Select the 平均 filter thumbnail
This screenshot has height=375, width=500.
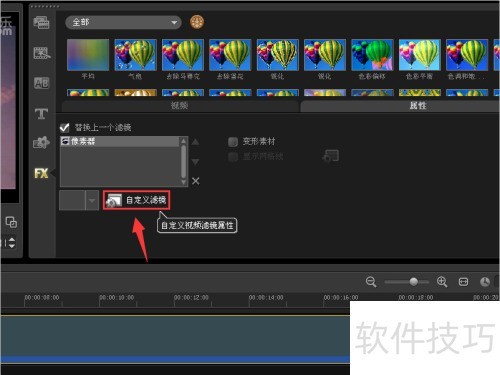tap(88, 55)
